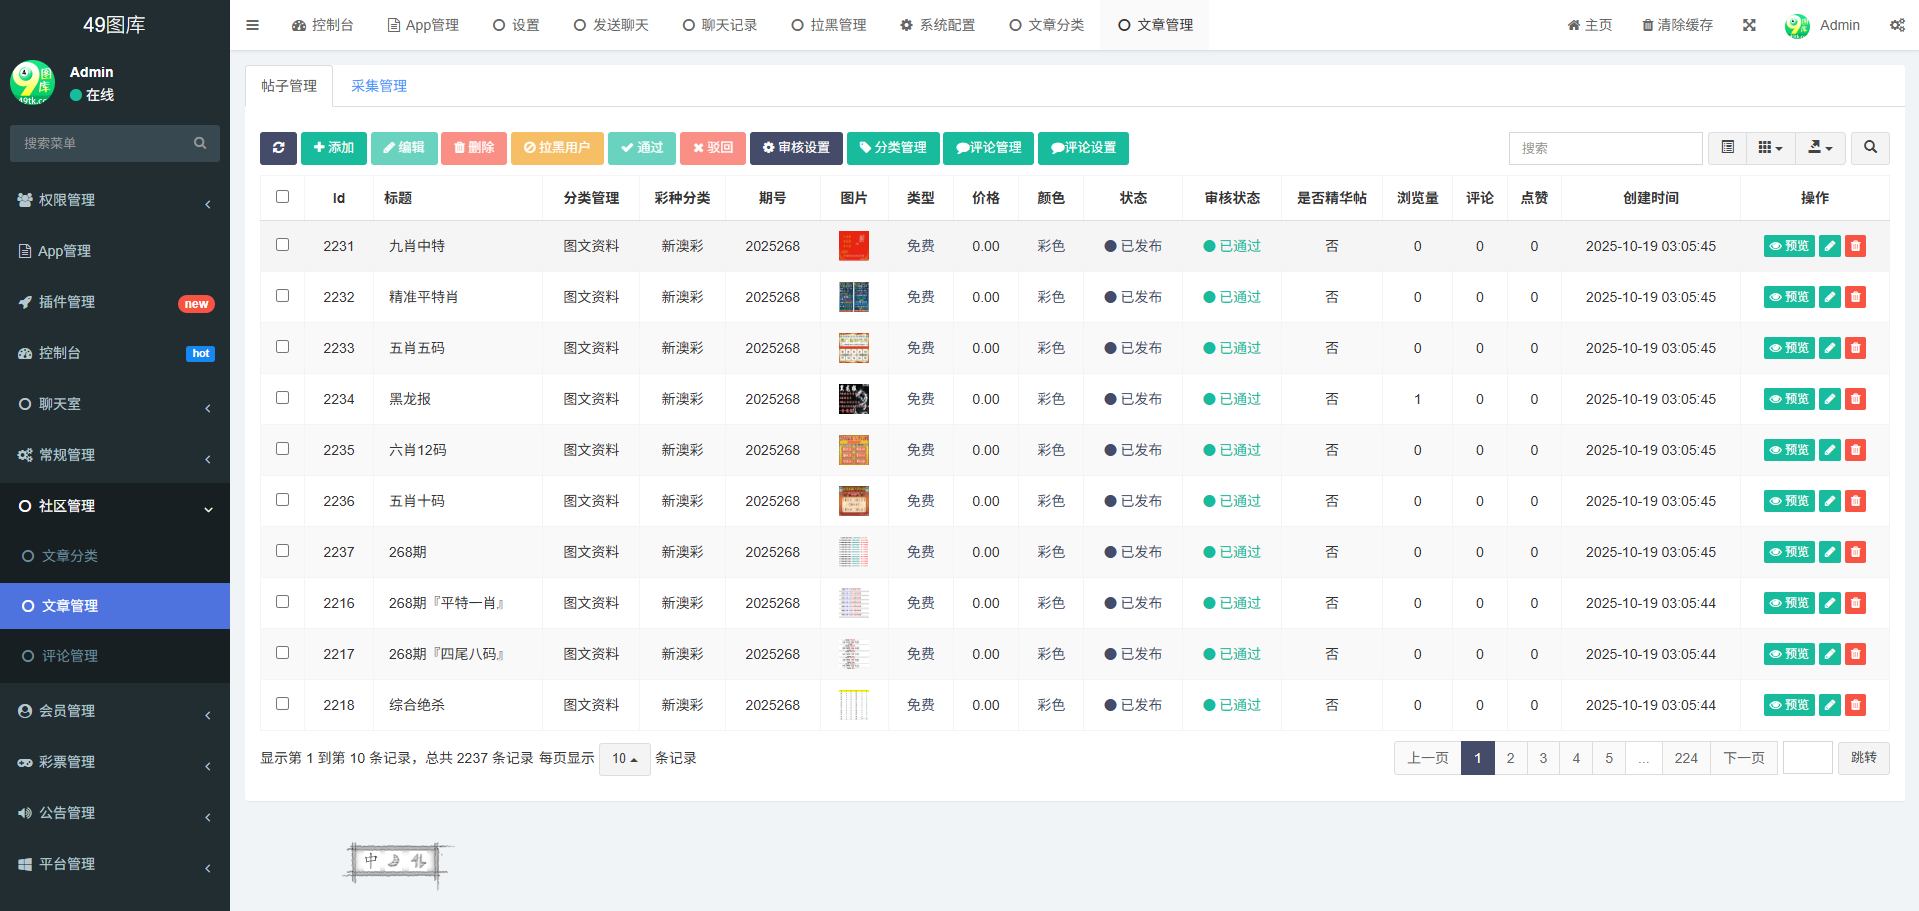This screenshot has height=911, width=1919.
Task: Go to 下一页 in pagination
Action: (1743, 758)
